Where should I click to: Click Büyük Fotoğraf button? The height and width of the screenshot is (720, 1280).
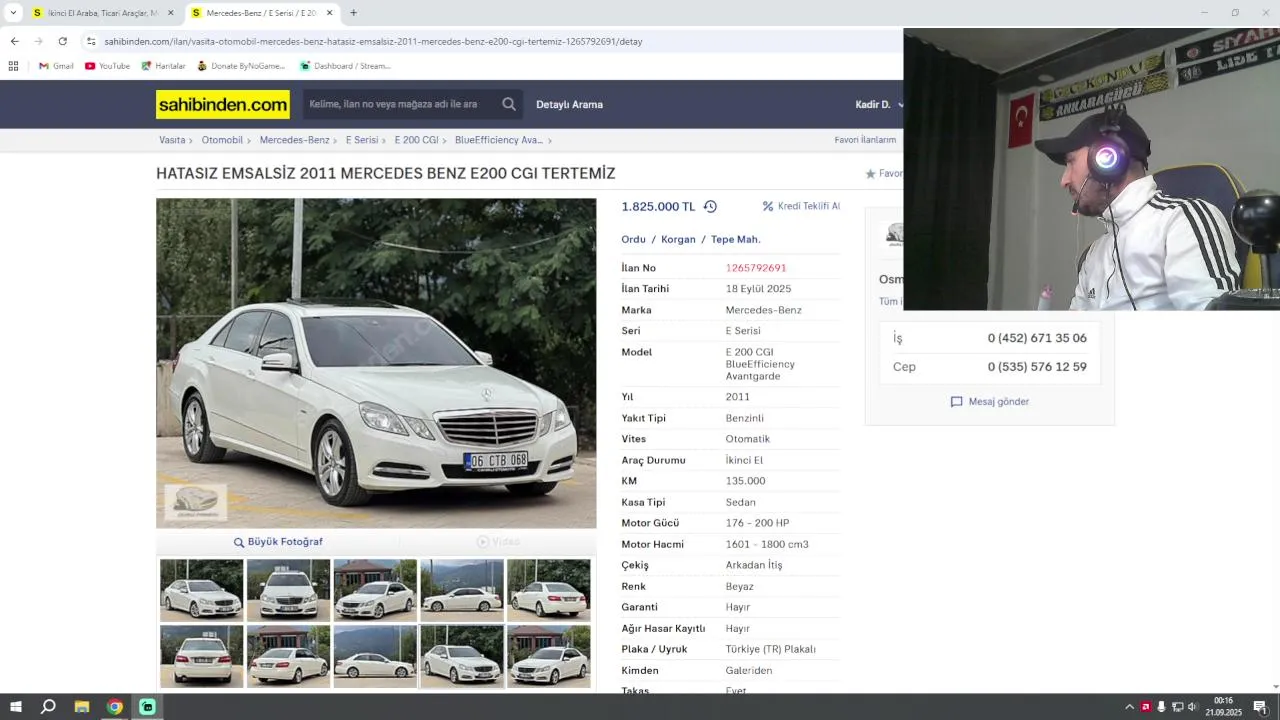(x=278, y=542)
